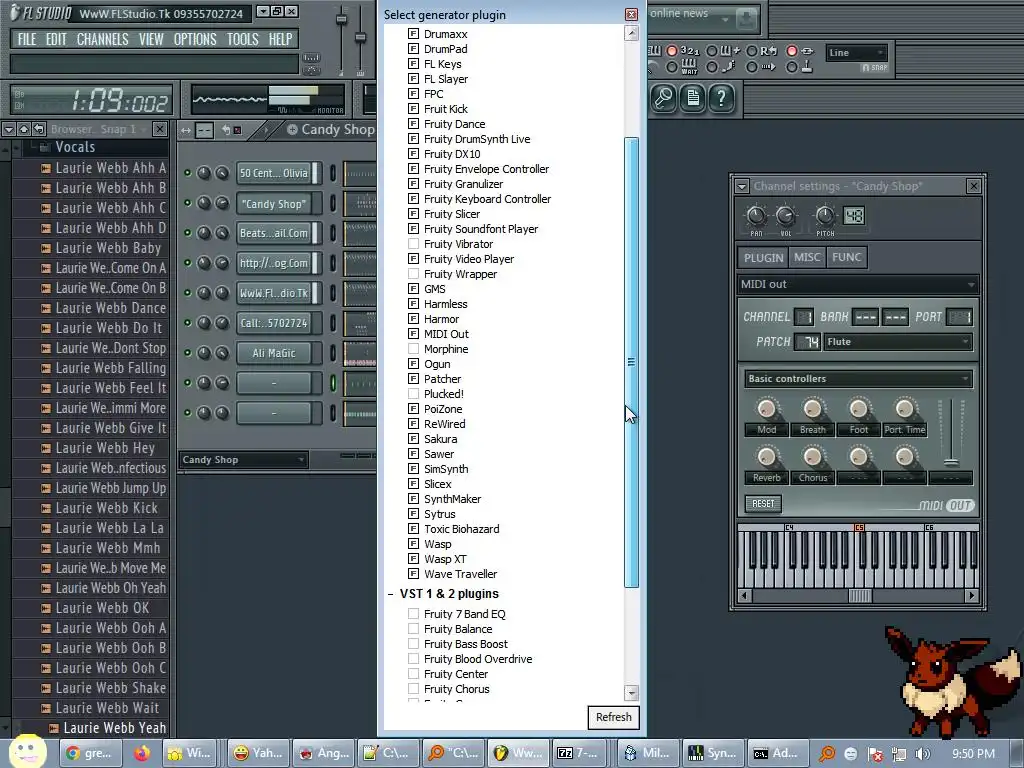
Task: Click the question mark help button
Action: (721, 99)
